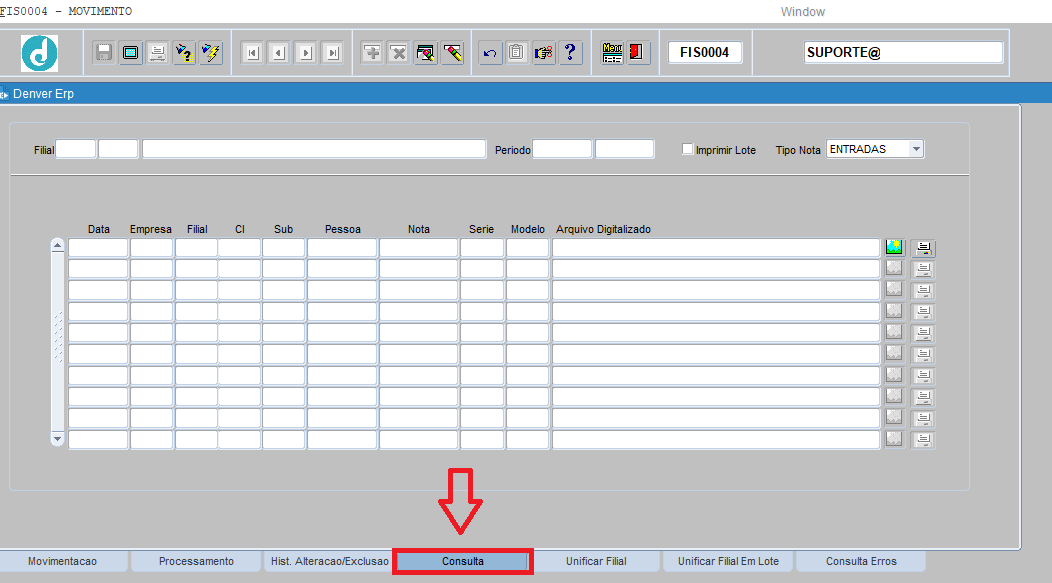Screen dimensions: 1052x583
Task: Click the first Periodo input field
Action: (562, 149)
